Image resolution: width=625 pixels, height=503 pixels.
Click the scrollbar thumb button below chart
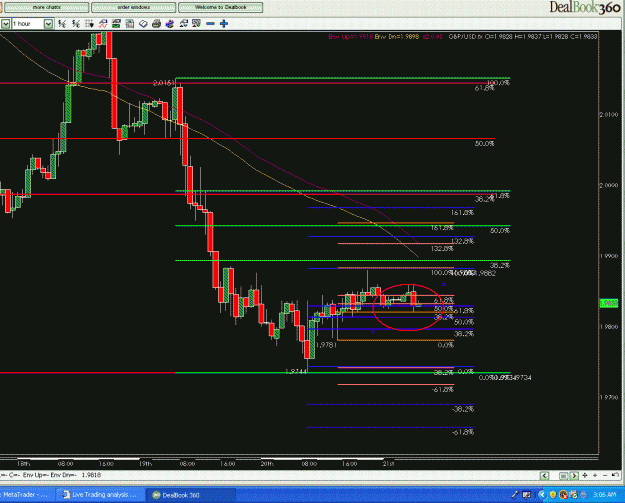(x=564, y=476)
